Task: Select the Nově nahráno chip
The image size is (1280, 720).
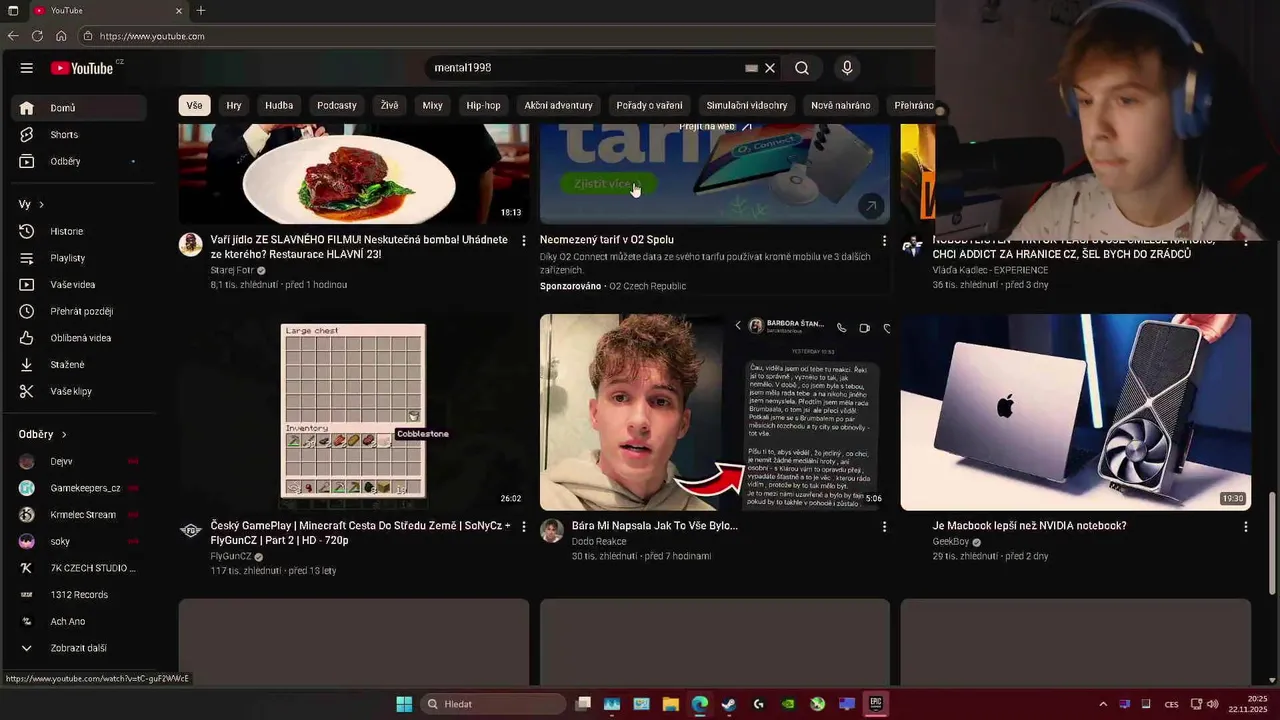Action: (x=840, y=105)
